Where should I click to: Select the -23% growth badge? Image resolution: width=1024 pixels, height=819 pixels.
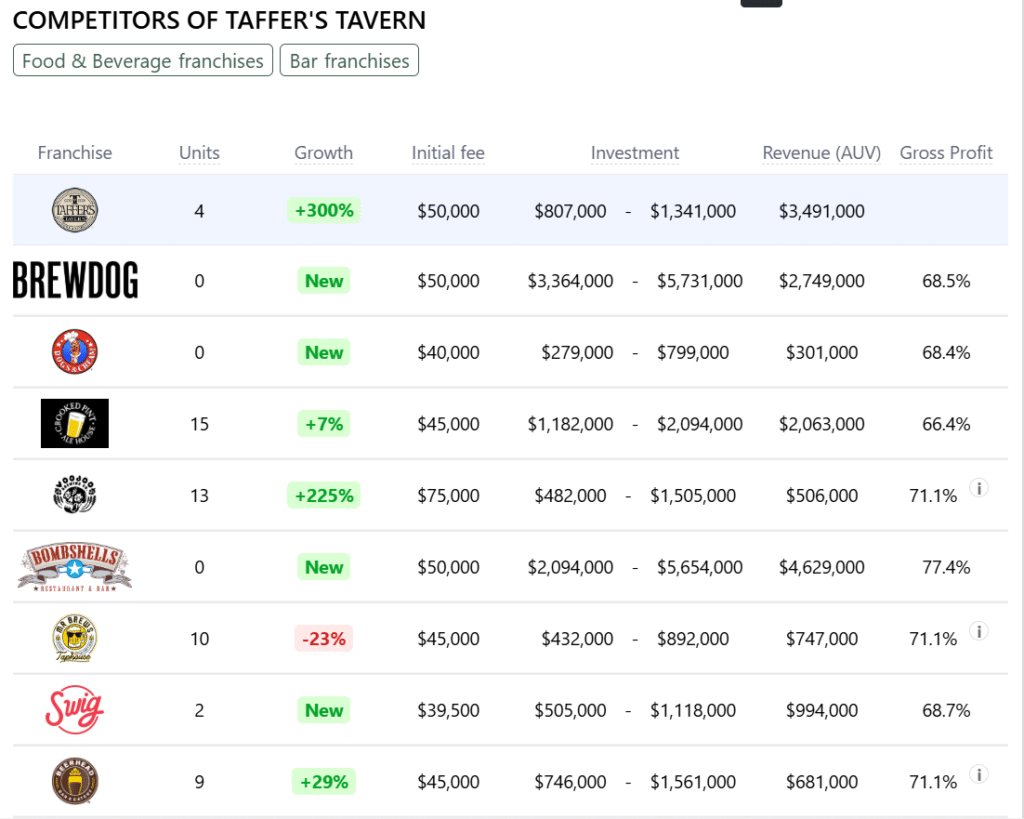point(324,638)
